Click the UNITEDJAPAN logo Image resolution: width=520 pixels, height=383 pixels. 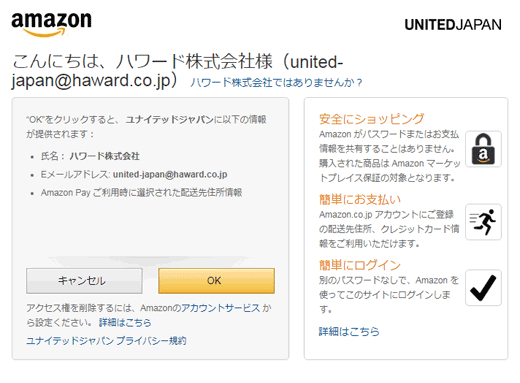(453, 25)
